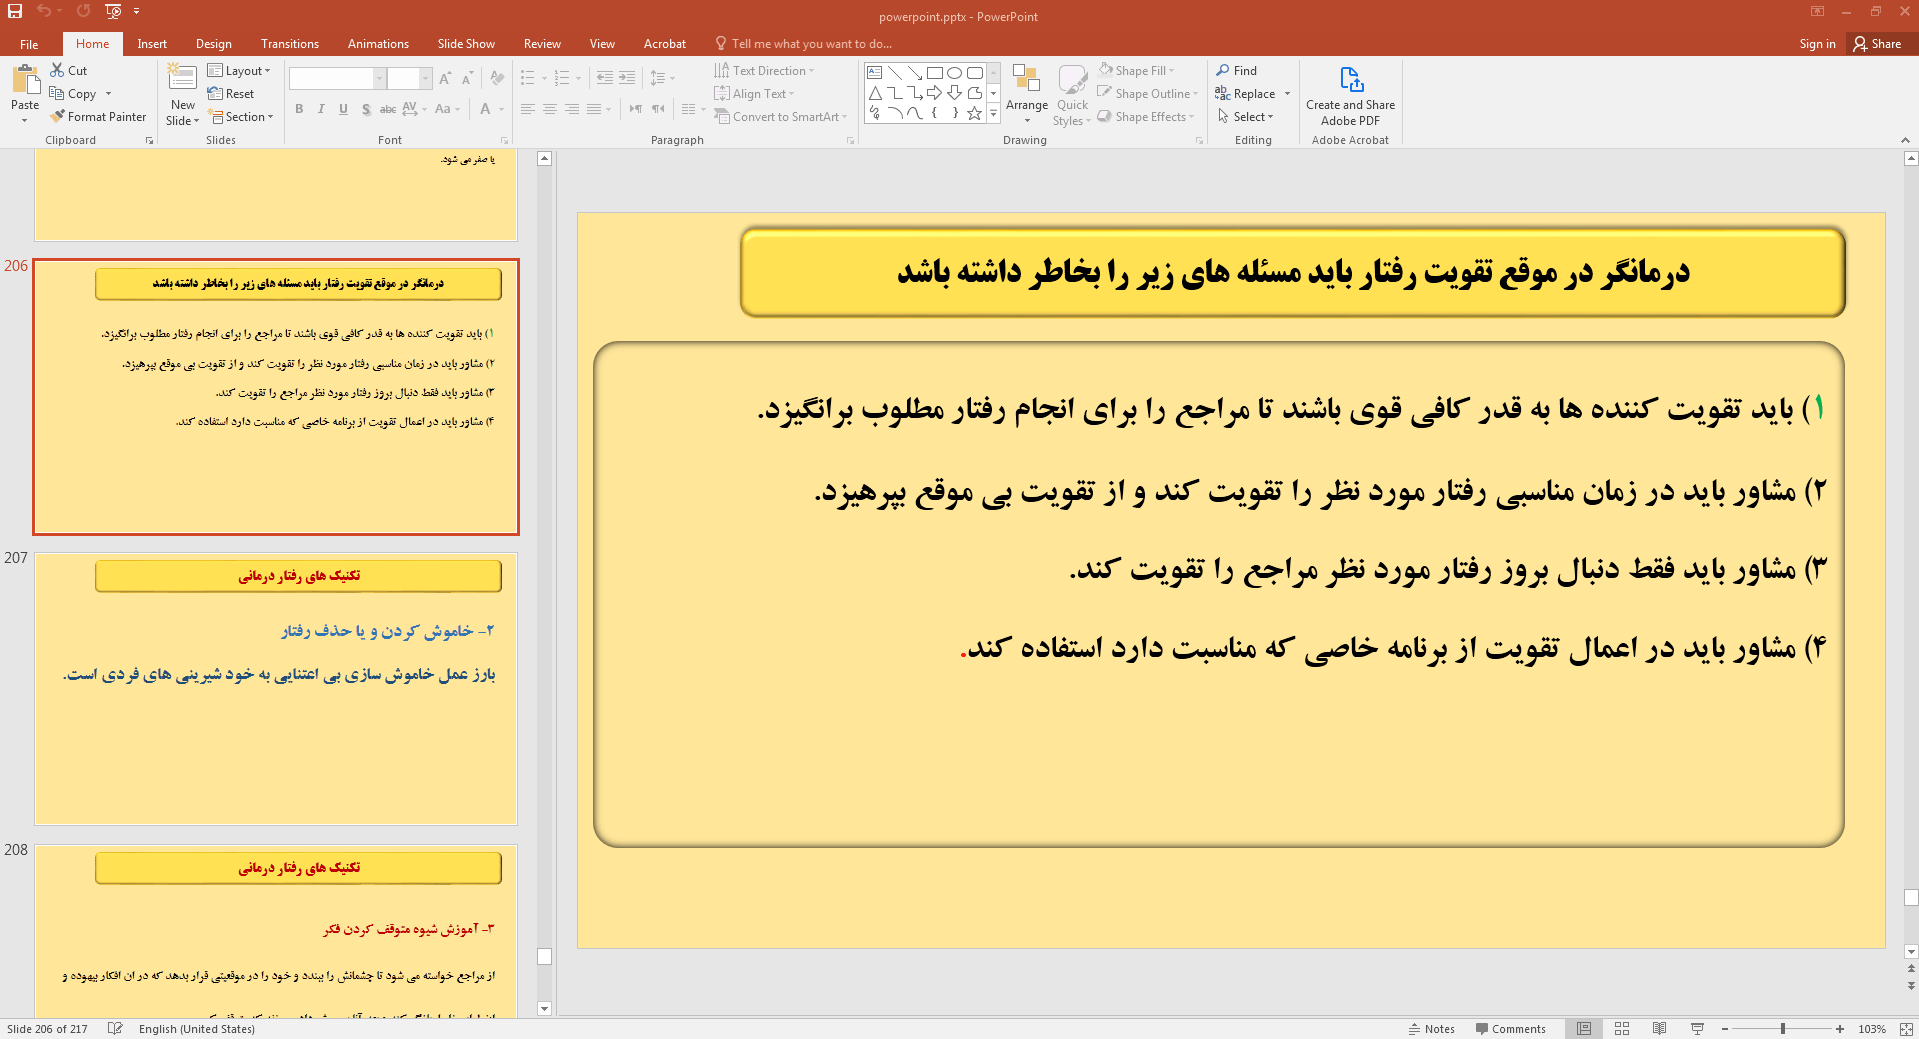Image resolution: width=1919 pixels, height=1039 pixels.
Task: Start Slide Show from status bar
Action: pyautogui.click(x=1697, y=1028)
